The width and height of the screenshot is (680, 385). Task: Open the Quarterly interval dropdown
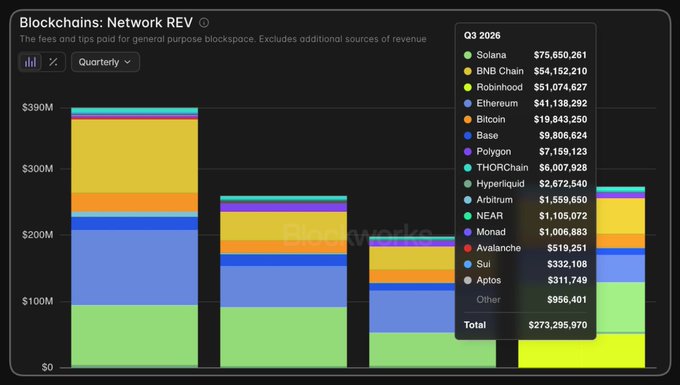click(105, 62)
